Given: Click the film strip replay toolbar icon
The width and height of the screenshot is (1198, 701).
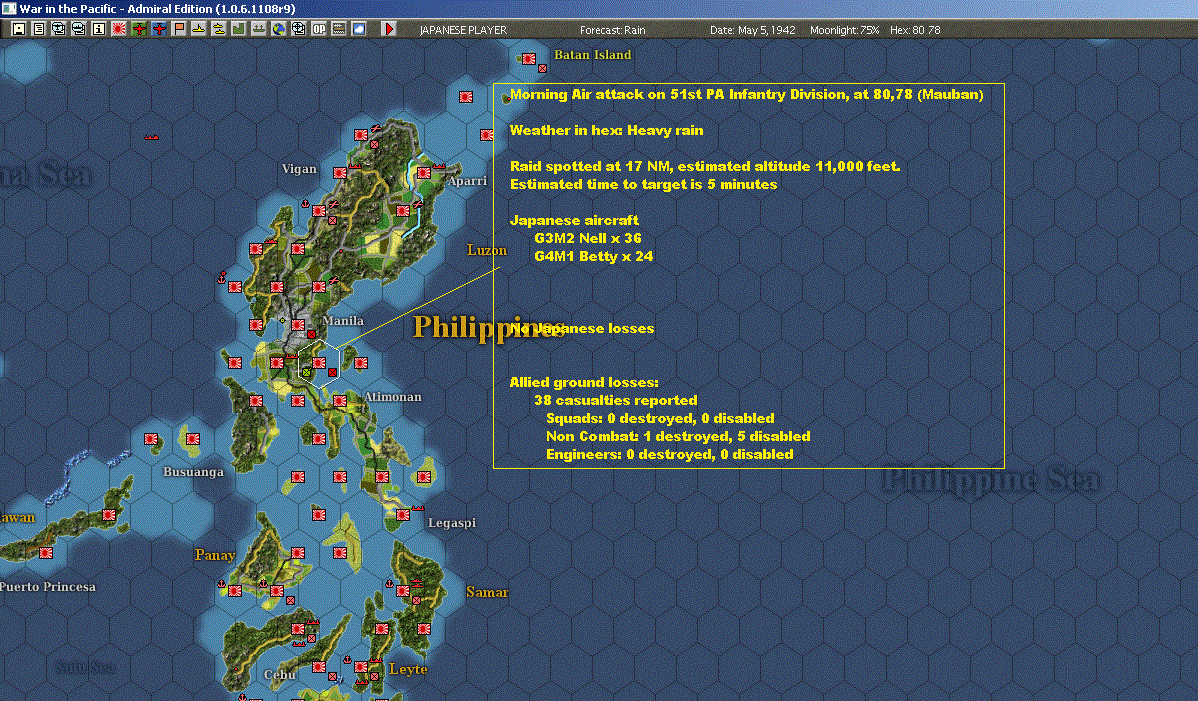Looking at the screenshot, I should [x=338, y=29].
